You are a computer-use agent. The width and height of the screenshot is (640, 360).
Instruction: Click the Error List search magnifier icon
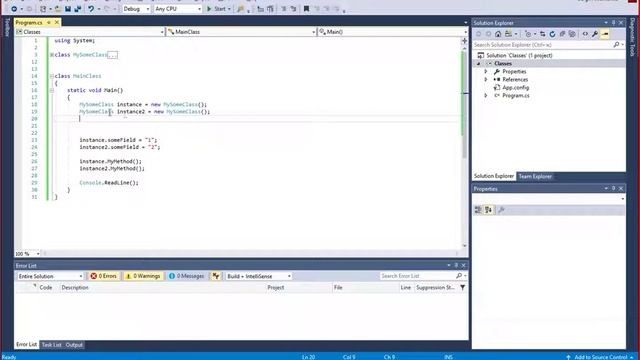coord(459,276)
